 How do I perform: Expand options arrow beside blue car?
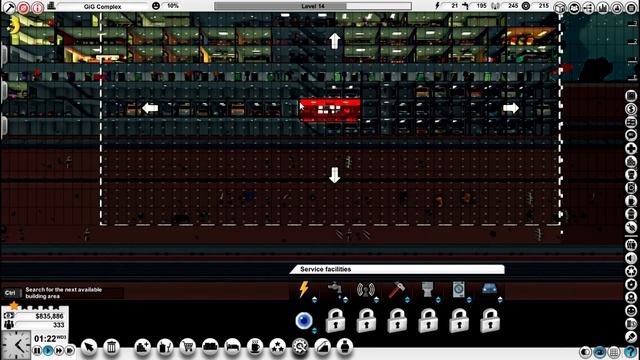point(500,300)
